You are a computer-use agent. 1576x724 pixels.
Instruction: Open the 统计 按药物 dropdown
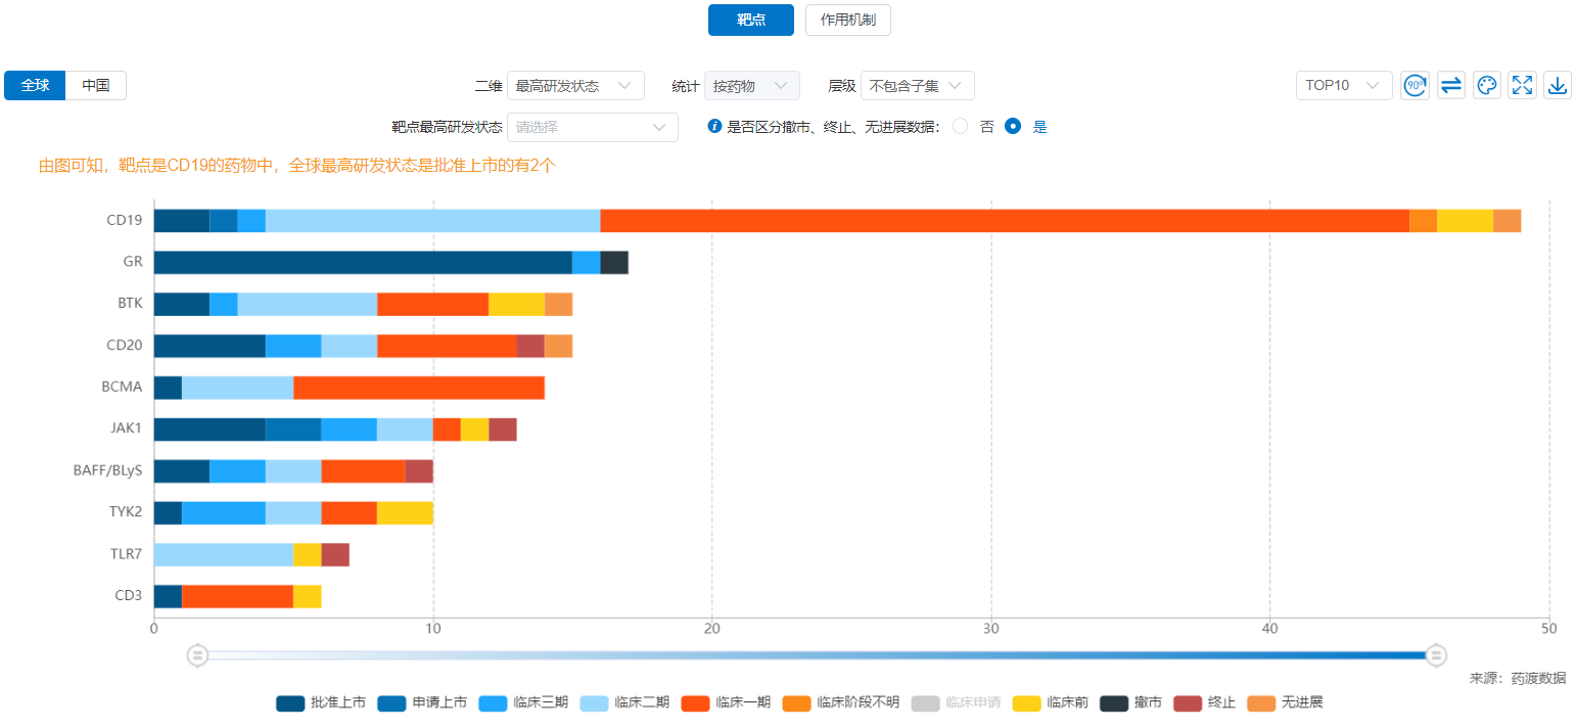click(x=751, y=86)
